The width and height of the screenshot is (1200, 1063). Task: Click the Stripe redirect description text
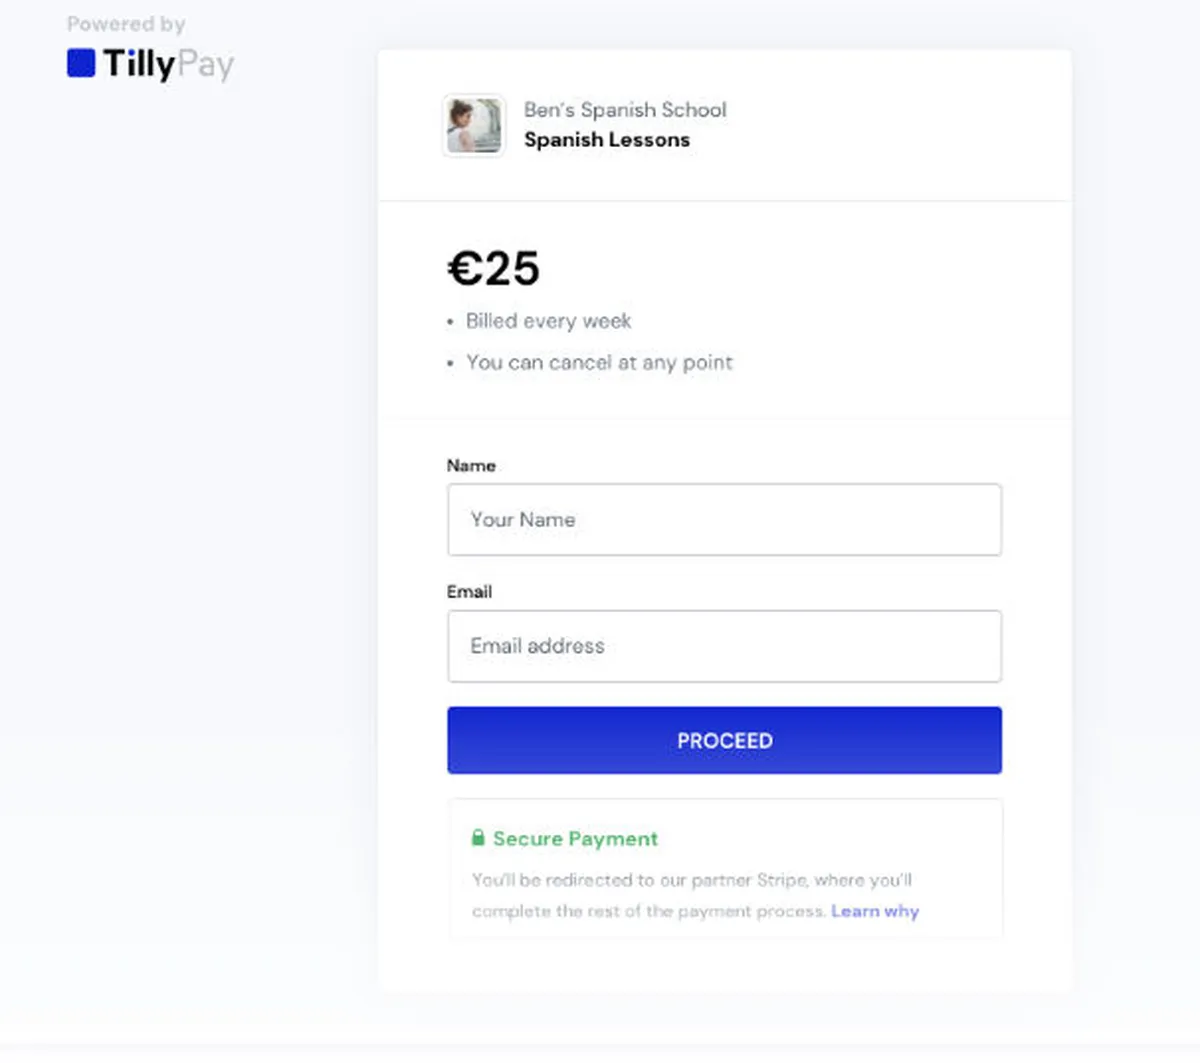point(691,881)
